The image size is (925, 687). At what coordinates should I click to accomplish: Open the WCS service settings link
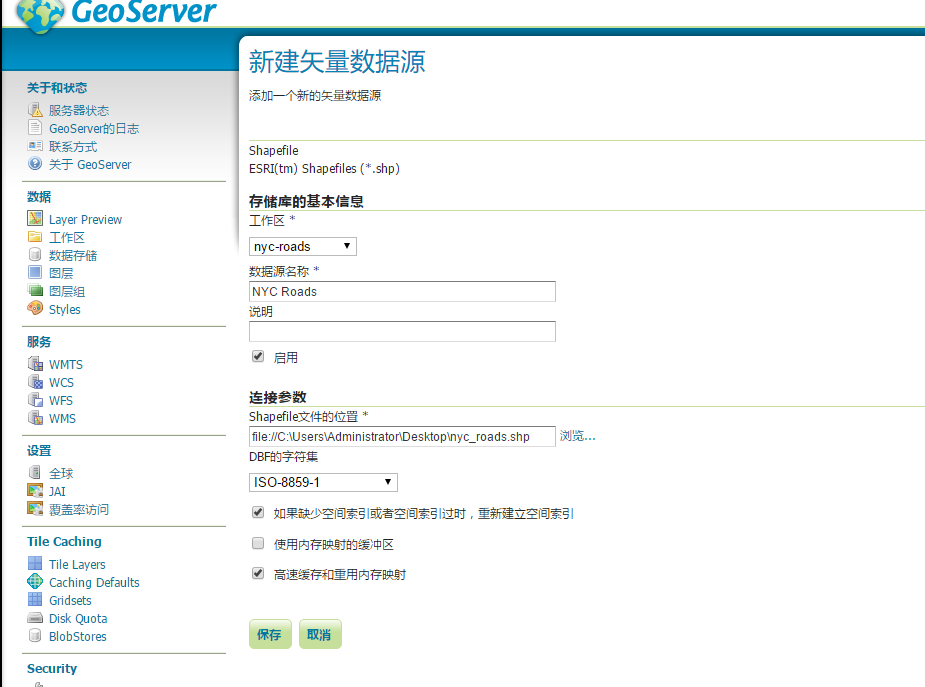tap(61, 383)
